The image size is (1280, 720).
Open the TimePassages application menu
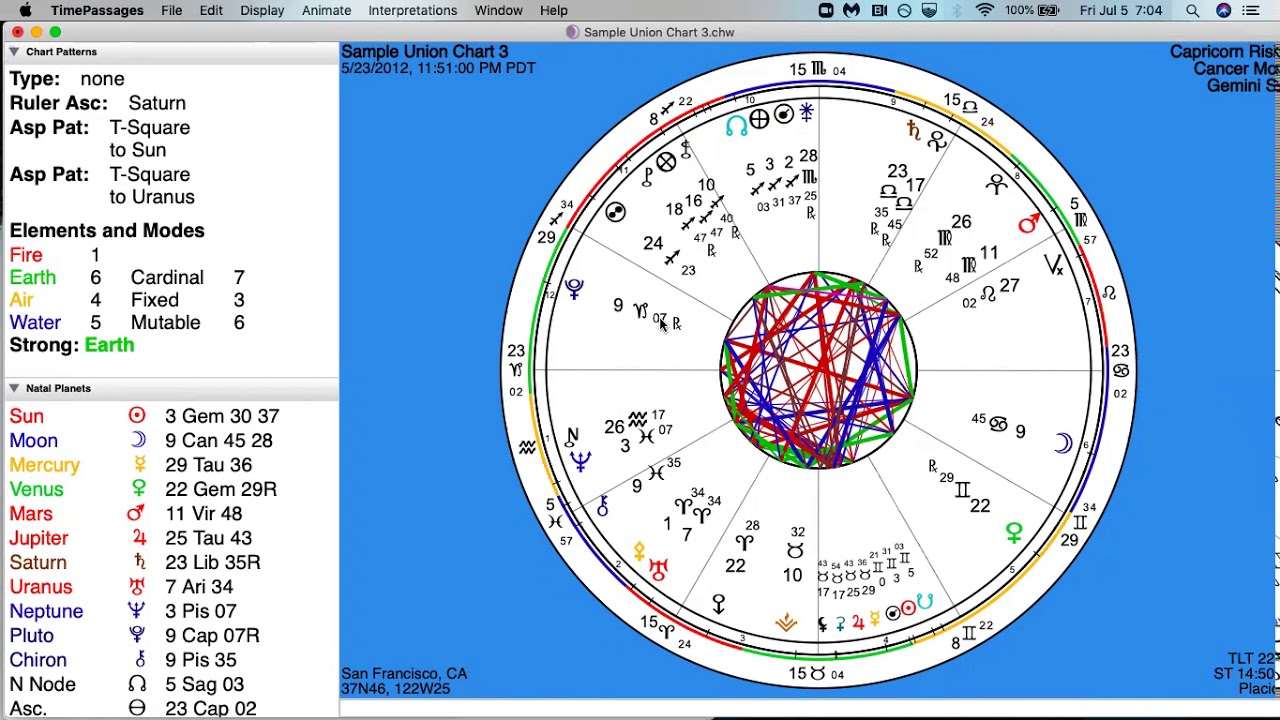pos(97,11)
